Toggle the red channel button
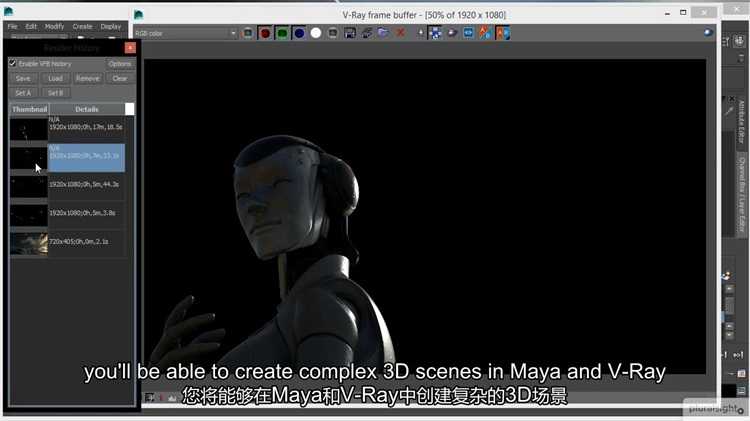This screenshot has width=750, height=421. click(x=265, y=33)
